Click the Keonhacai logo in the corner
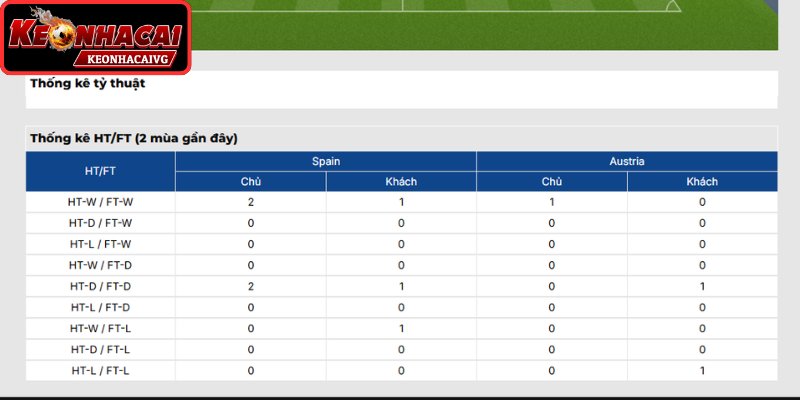The width and height of the screenshot is (800, 400). coord(96,38)
